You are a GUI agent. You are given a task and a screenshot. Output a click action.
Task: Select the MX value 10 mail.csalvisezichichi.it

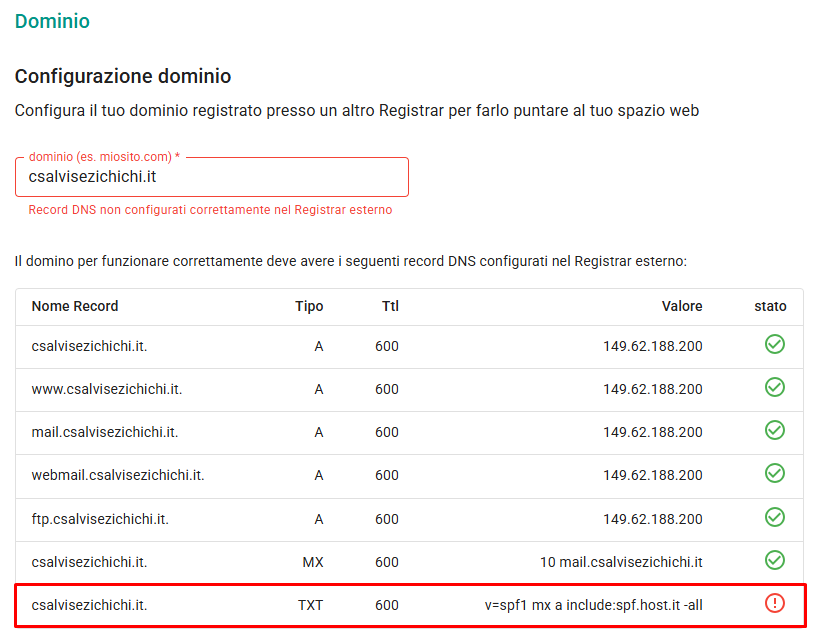tap(621, 562)
